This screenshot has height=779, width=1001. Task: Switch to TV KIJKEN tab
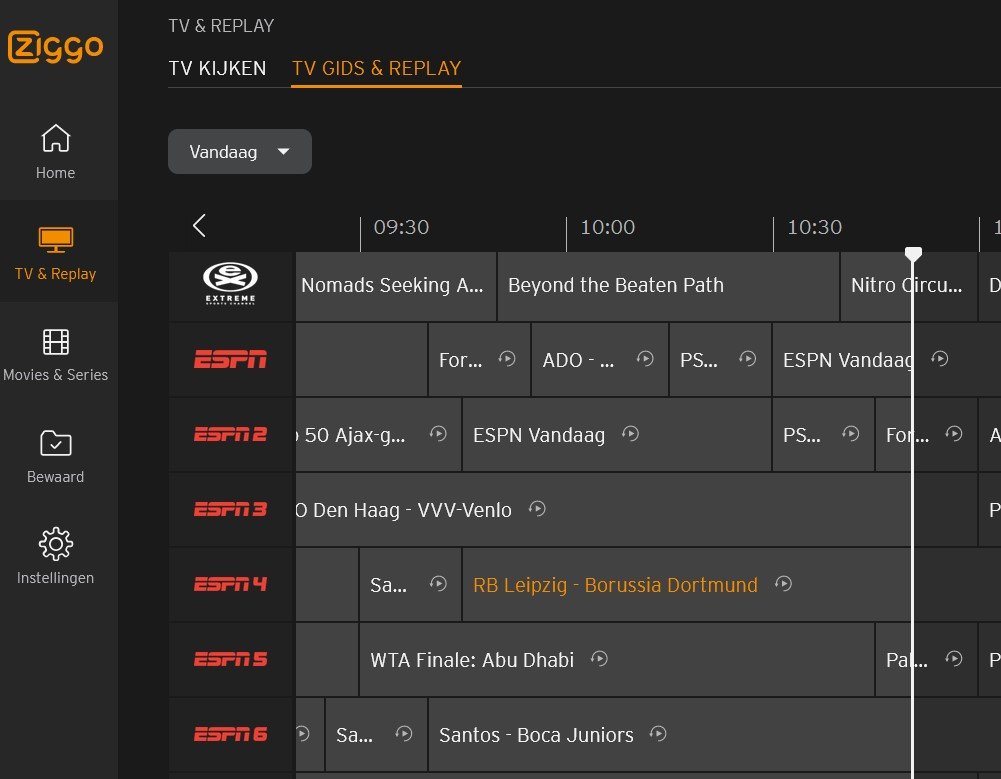[x=217, y=68]
